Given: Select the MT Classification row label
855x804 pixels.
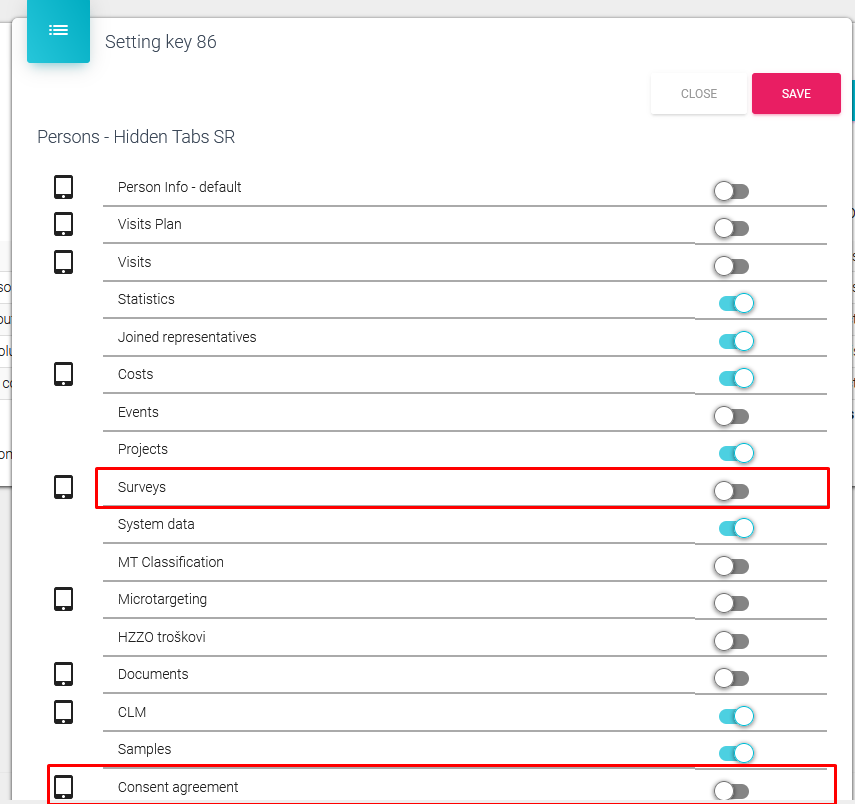Looking at the screenshot, I should click(x=171, y=562).
